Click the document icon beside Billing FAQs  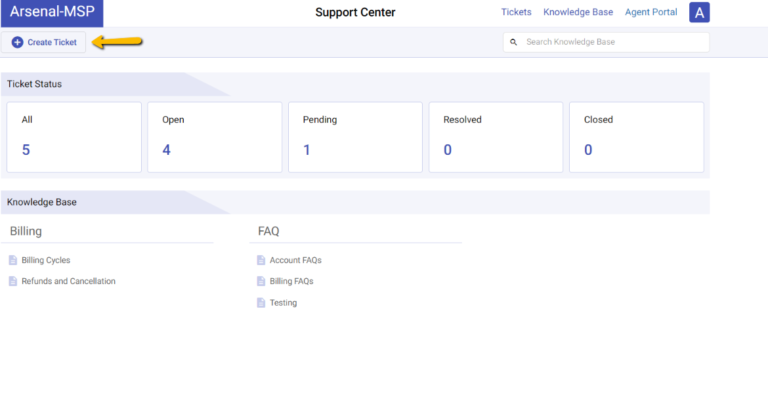[x=261, y=281]
